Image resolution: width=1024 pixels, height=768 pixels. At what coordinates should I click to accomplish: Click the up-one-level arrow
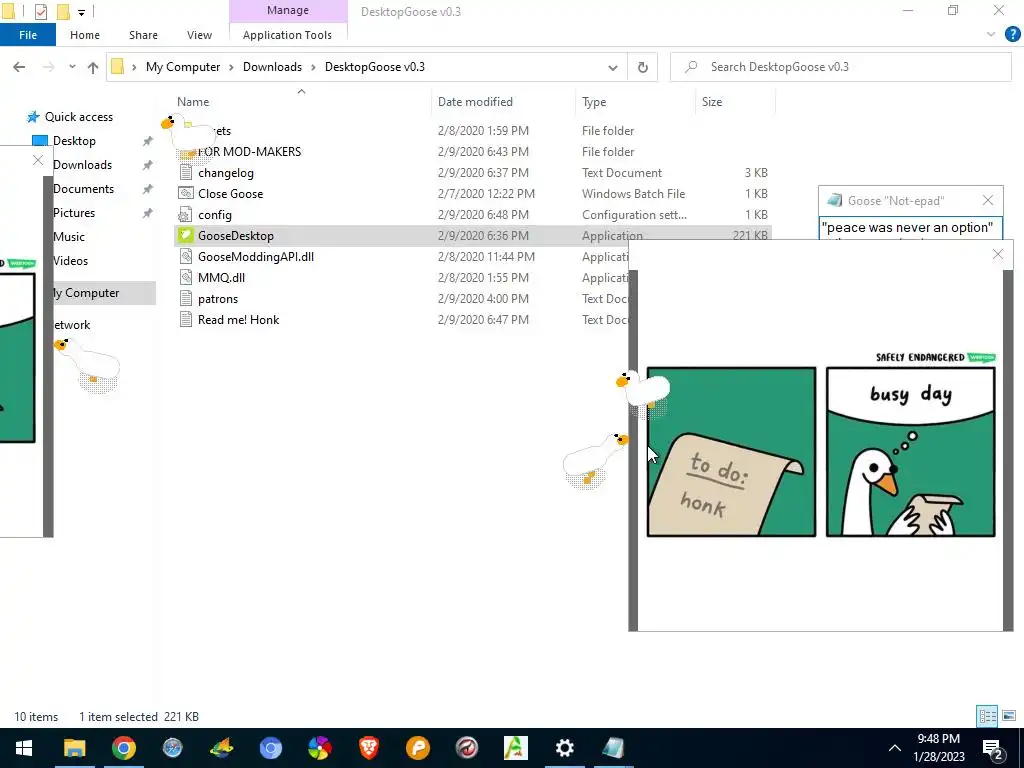coord(93,67)
